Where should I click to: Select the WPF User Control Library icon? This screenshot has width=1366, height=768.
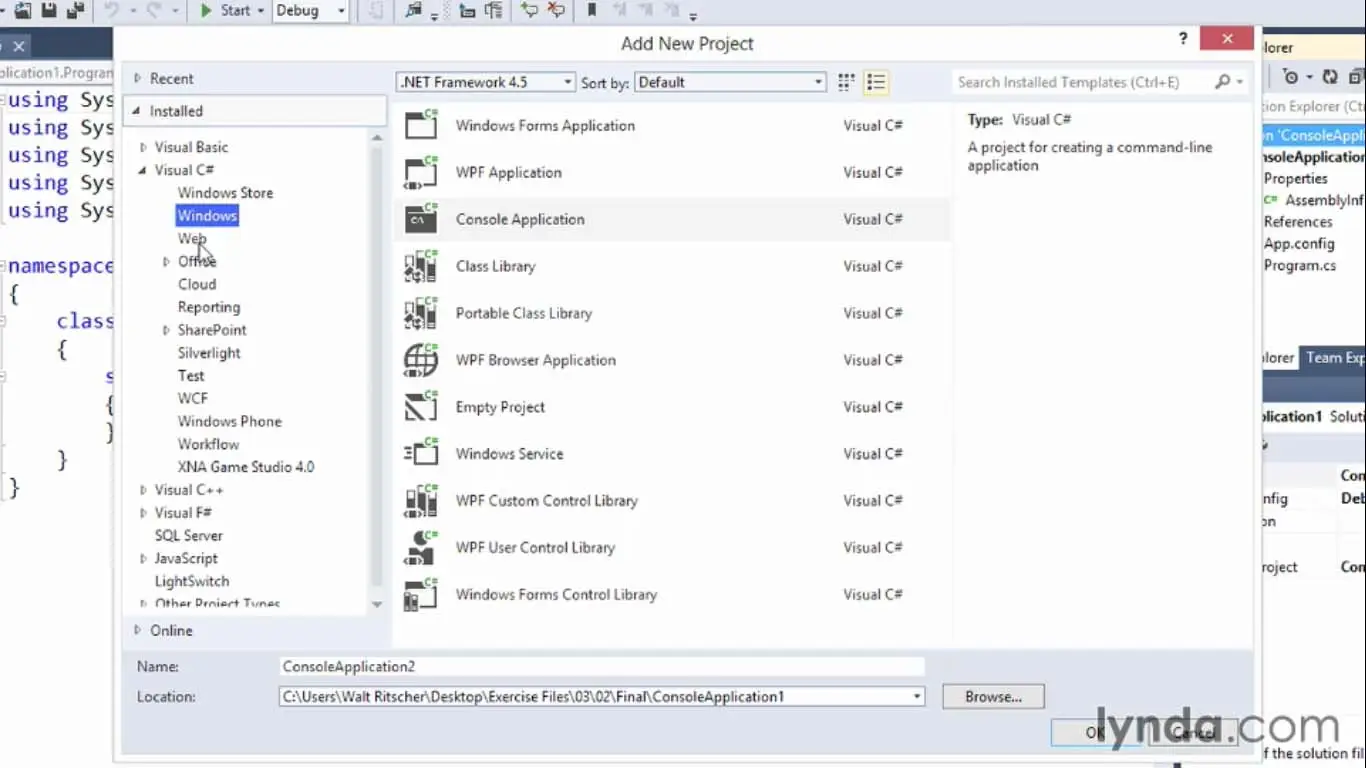pyautogui.click(x=421, y=547)
